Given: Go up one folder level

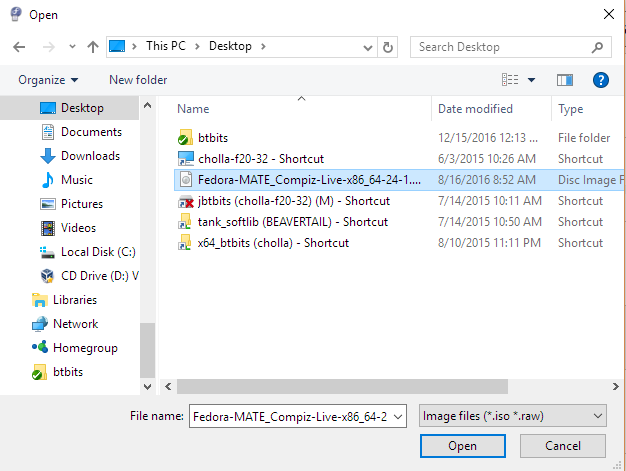Looking at the screenshot, I should click(93, 47).
